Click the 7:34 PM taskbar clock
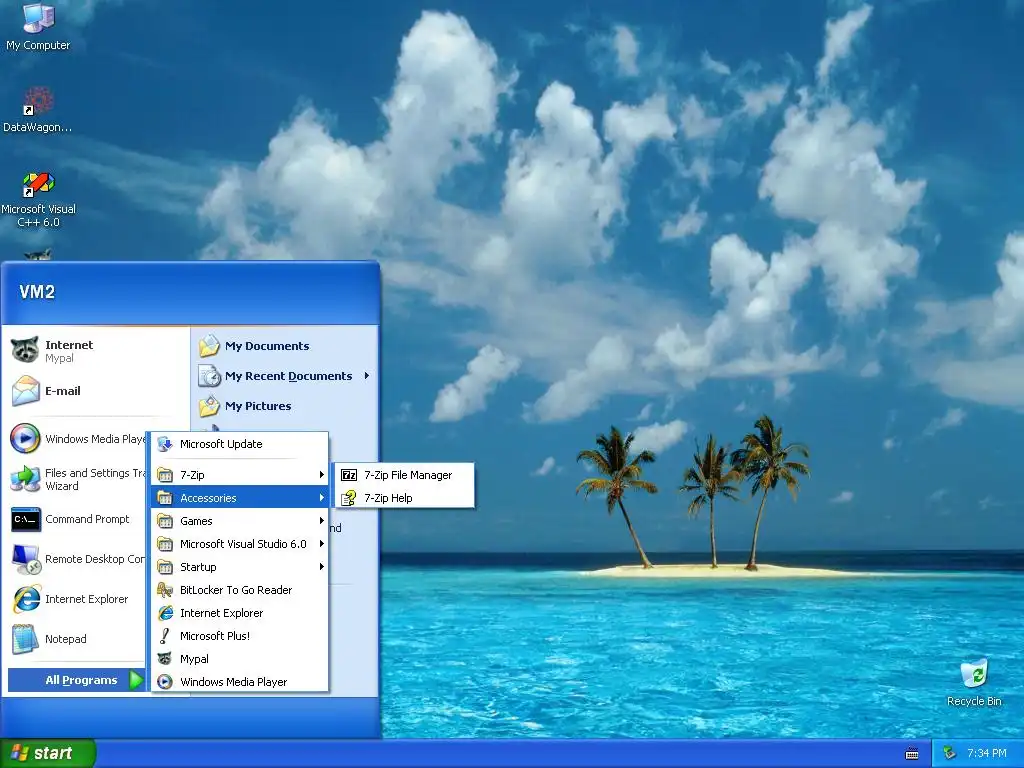The image size is (1024, 768). (x=986, y=753)
